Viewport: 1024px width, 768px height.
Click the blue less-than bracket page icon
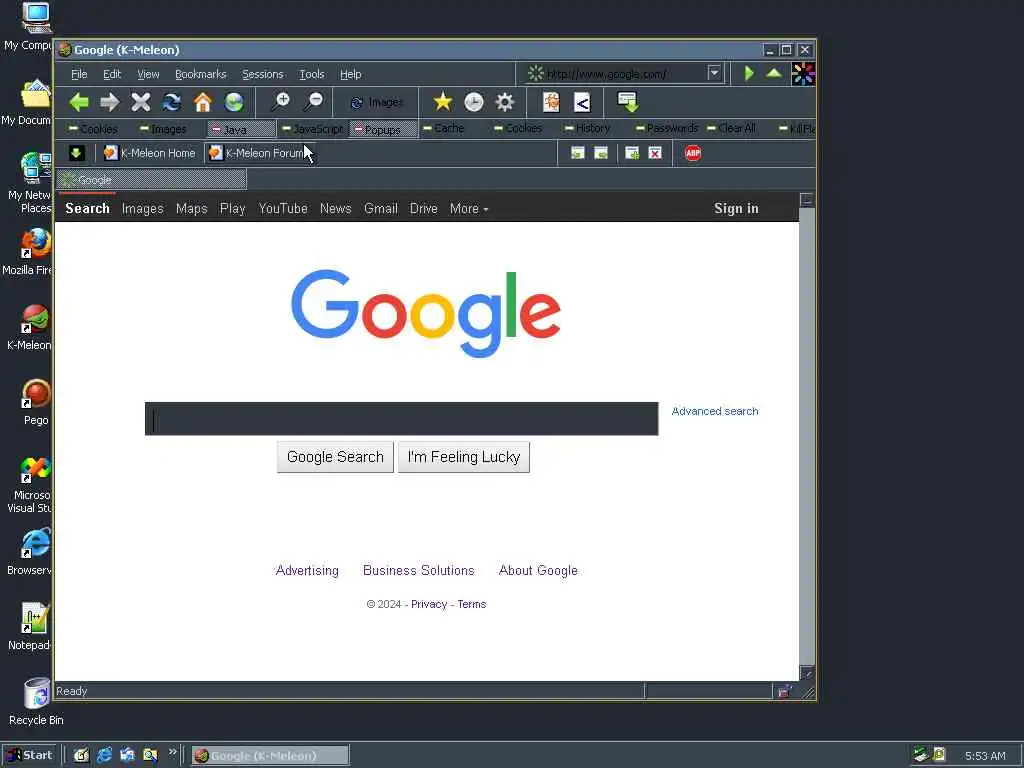[x=582, y=102]
